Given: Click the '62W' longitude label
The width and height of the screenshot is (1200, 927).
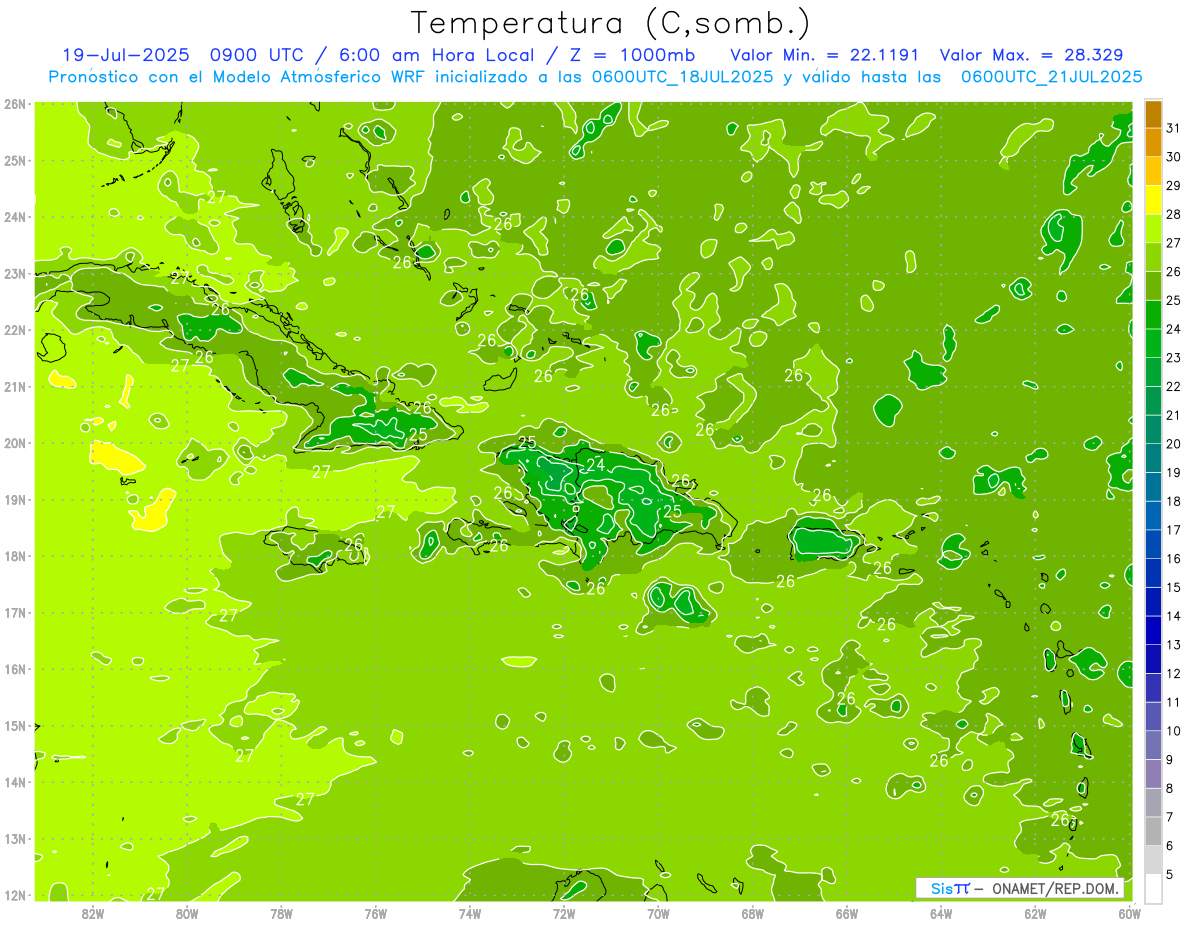Looking at the screenshot, I should coord(1035,913).
